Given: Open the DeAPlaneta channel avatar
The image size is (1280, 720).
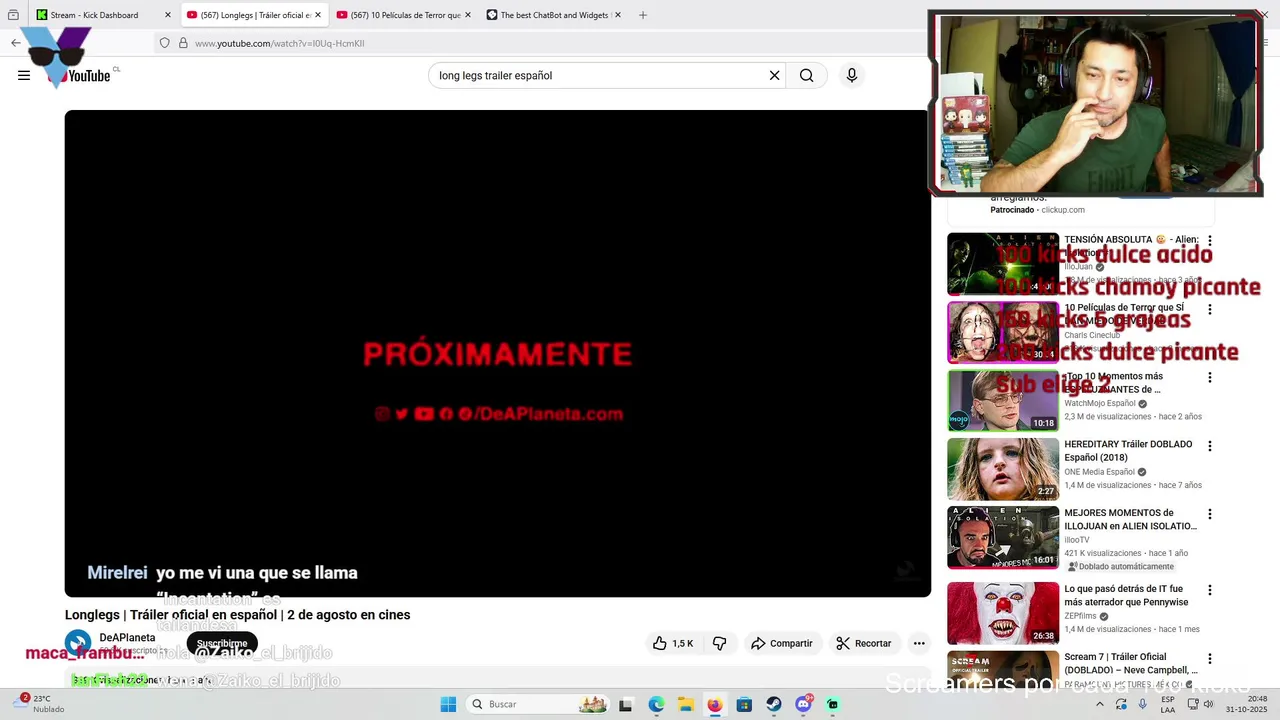Looking at the screenshot, I should tap(78, 643).
